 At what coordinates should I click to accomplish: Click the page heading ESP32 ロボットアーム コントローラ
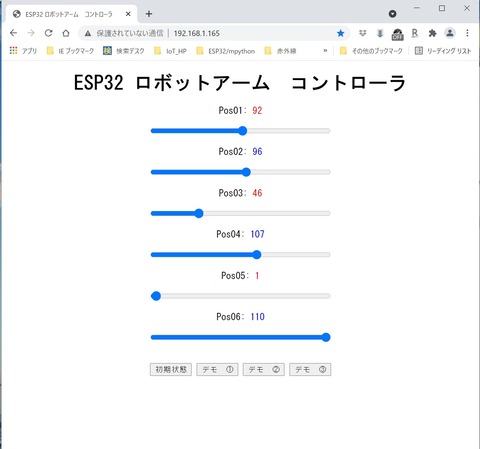pyautogui.click(x=240, y=83)
